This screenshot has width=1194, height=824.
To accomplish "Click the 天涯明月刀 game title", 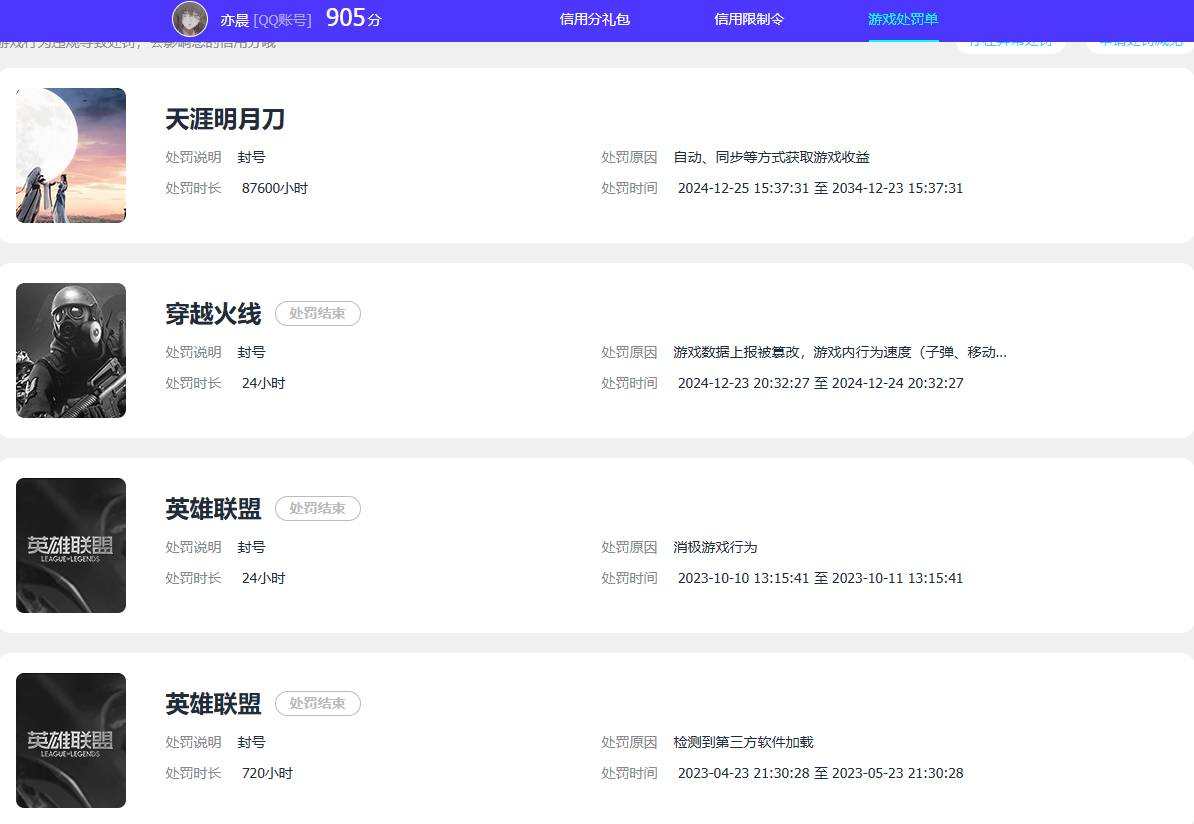I will [225, 119].
